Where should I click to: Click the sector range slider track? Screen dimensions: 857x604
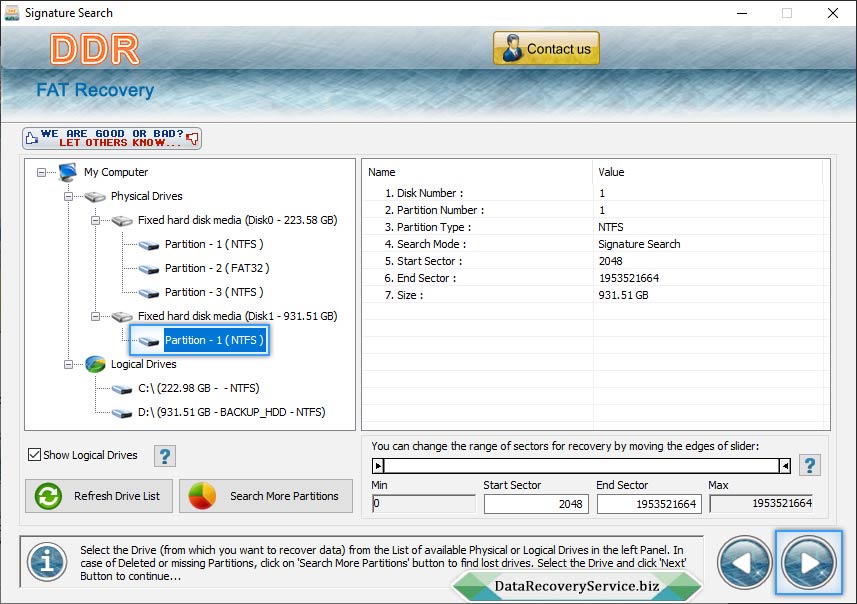pos(582,466)
